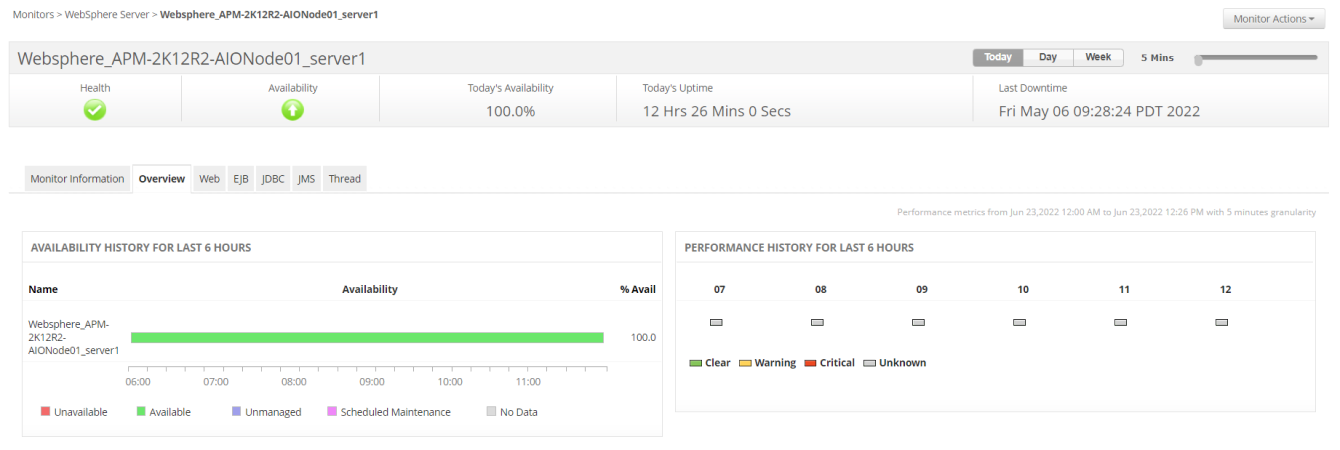The width and height of the screenshot is (1340, 450).
Task: Select the Today time range
Action: click(998, 58)
